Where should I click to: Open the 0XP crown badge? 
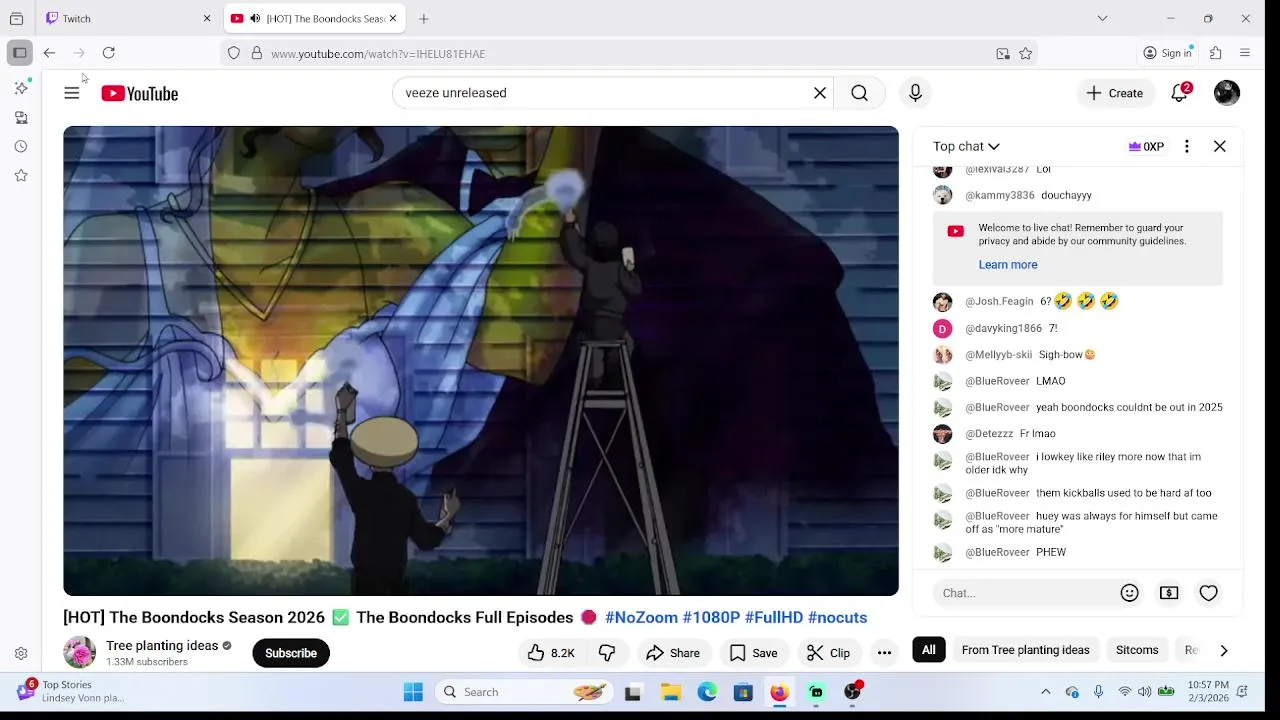tap(1146, 146)
